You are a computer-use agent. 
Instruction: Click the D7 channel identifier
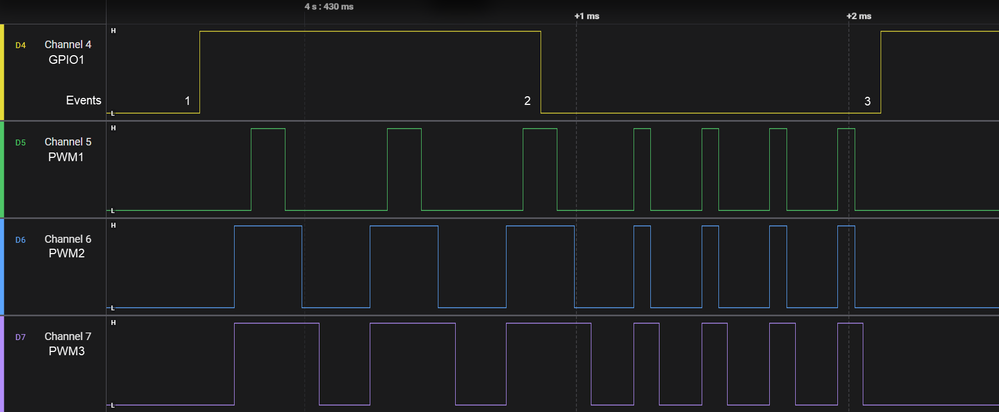tap(20, 337)
